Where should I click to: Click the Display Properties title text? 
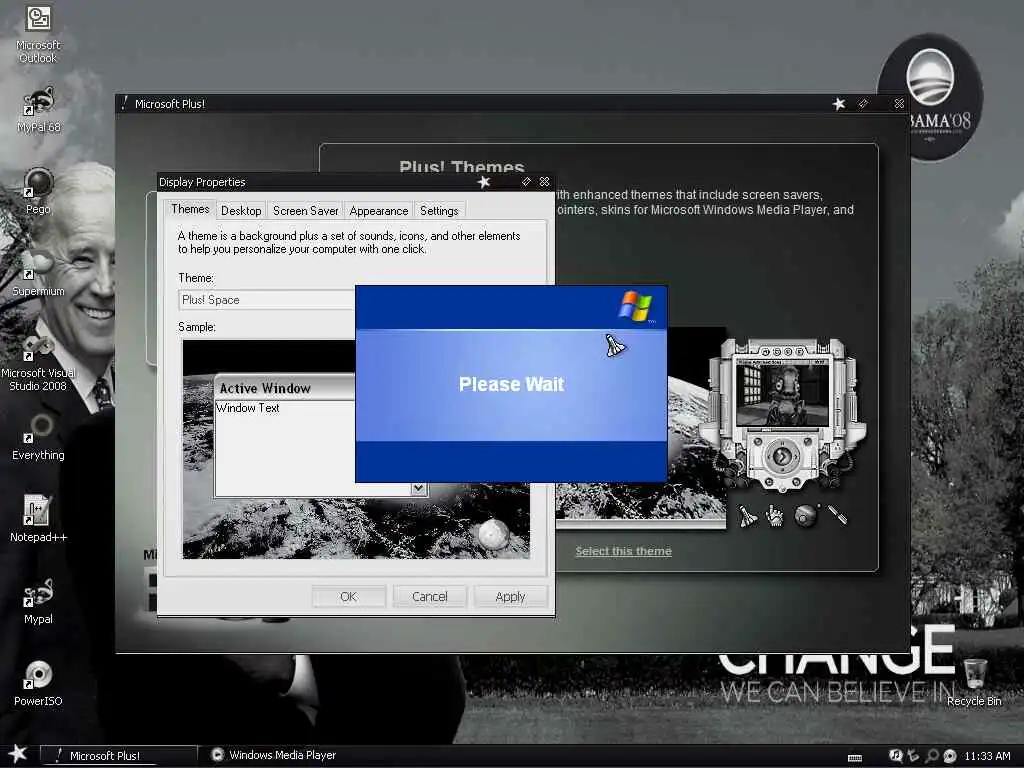(x=202, y=182)
